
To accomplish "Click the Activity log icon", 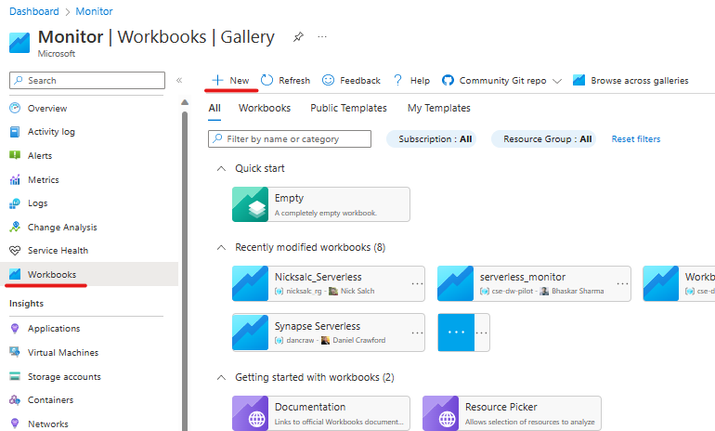I will click(x=15, y=132).
